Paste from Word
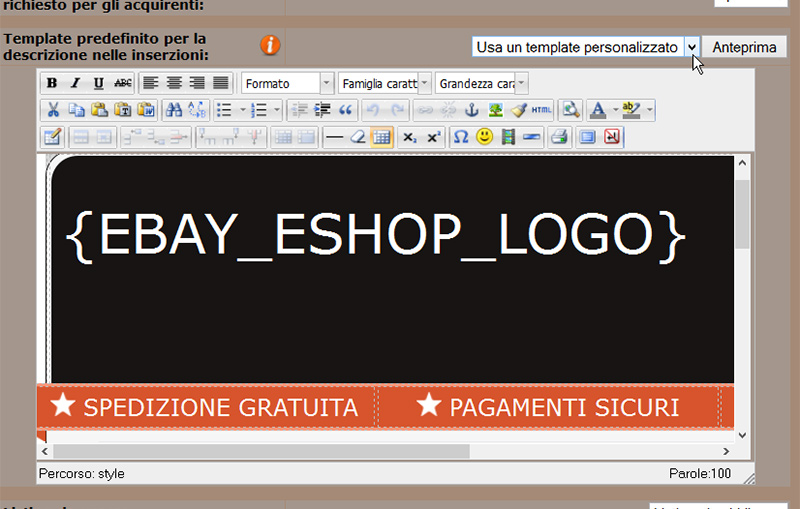The width and height of the screenshot is (800, 509). click(146, 110)
